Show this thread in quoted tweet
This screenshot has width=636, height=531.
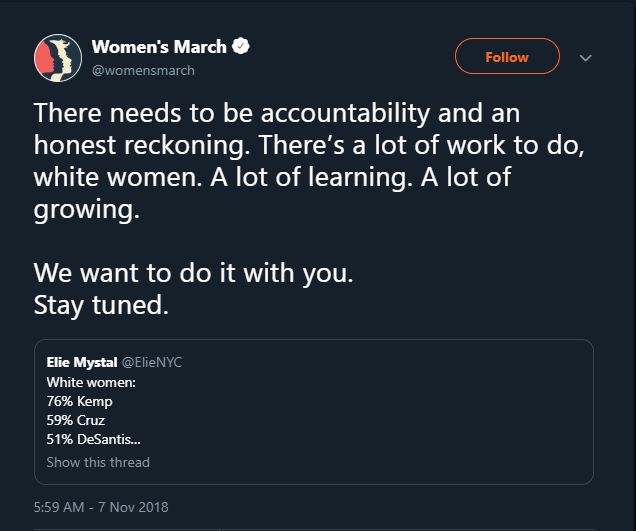(x=98, y=462)
